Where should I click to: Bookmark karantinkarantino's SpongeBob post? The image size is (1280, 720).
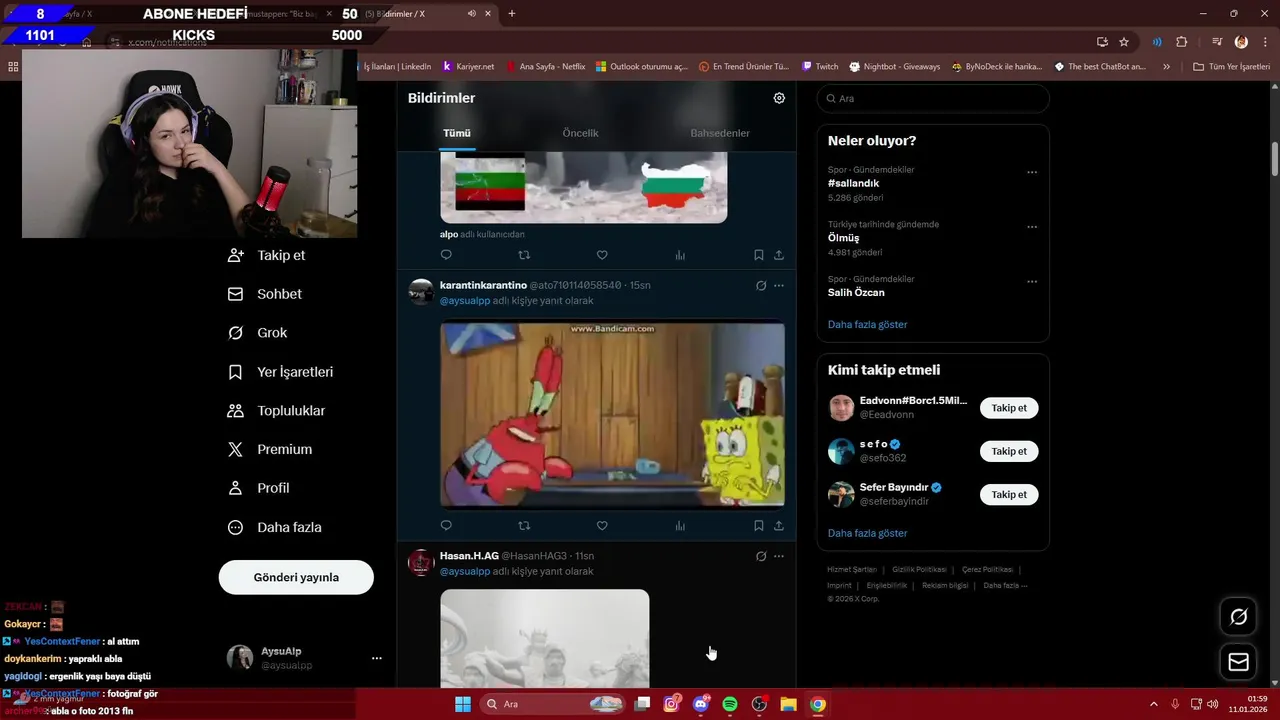point(759,525)
